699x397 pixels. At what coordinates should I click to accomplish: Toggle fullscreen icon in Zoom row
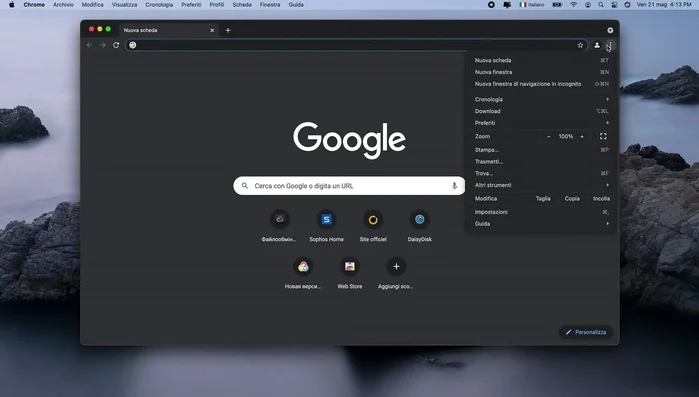click(603, 136)
